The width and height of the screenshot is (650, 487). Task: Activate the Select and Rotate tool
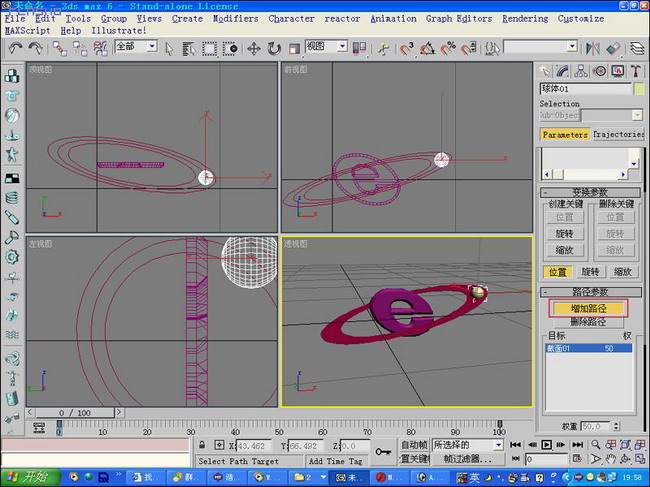[x=274, y=49]
